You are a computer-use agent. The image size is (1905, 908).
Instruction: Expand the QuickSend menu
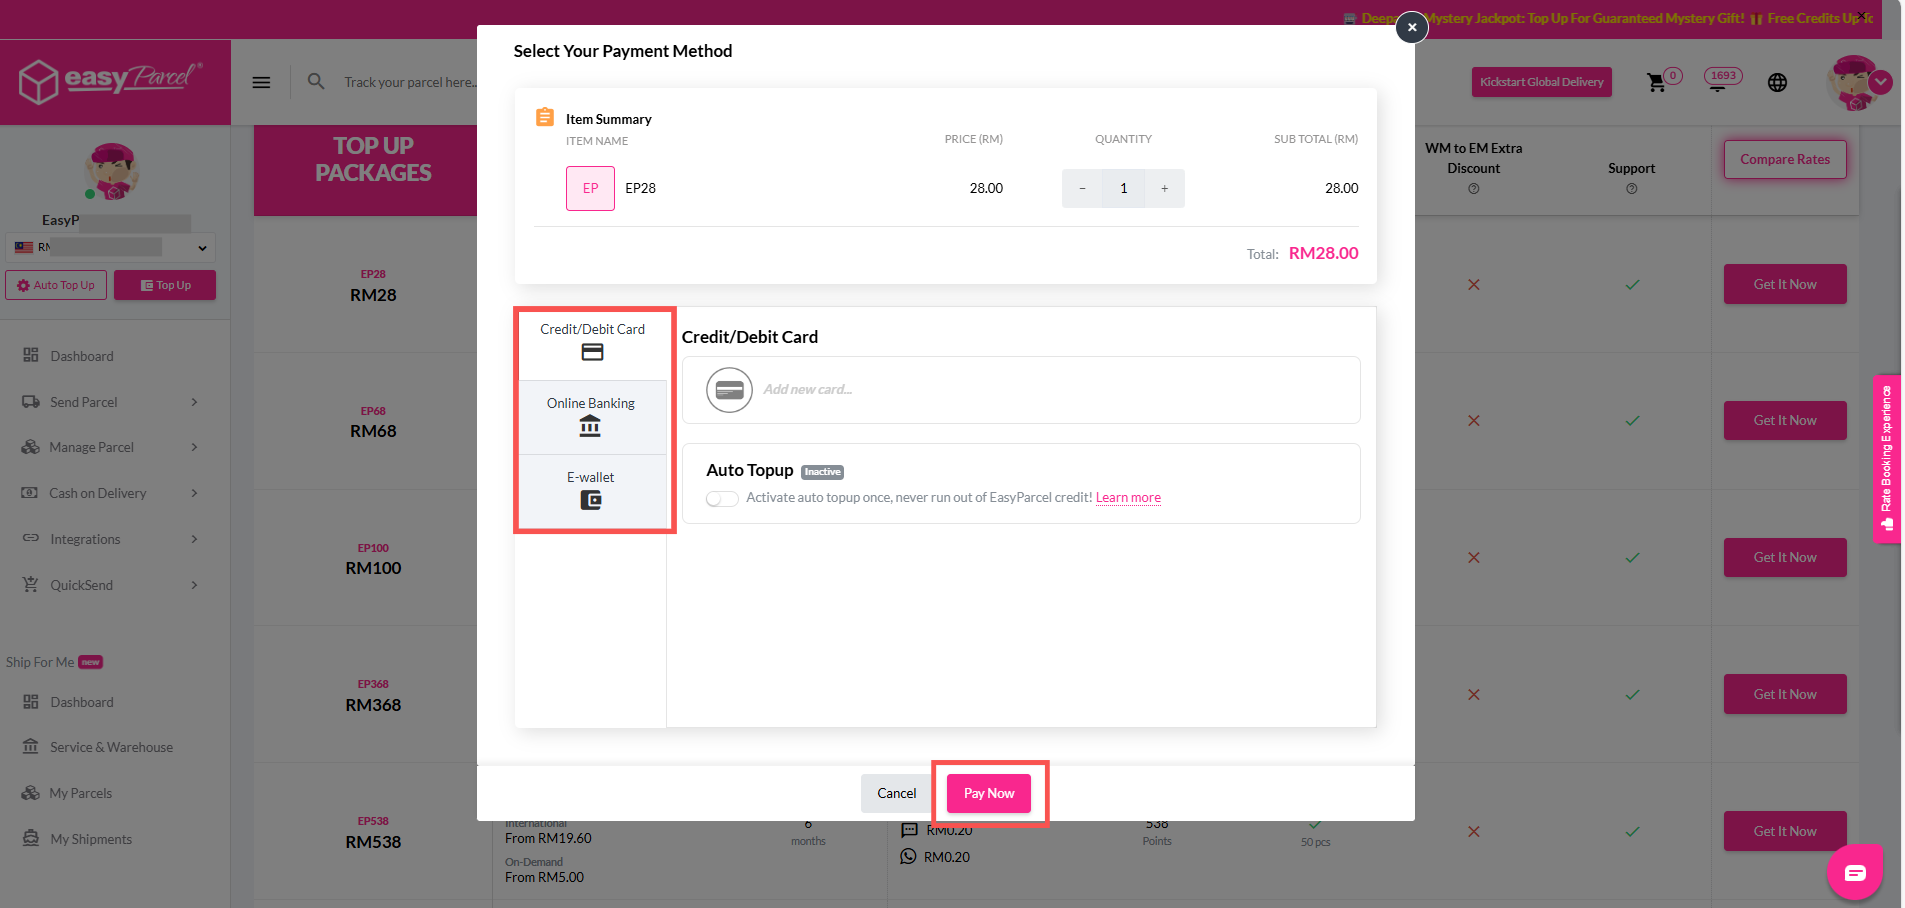[110, 585]
